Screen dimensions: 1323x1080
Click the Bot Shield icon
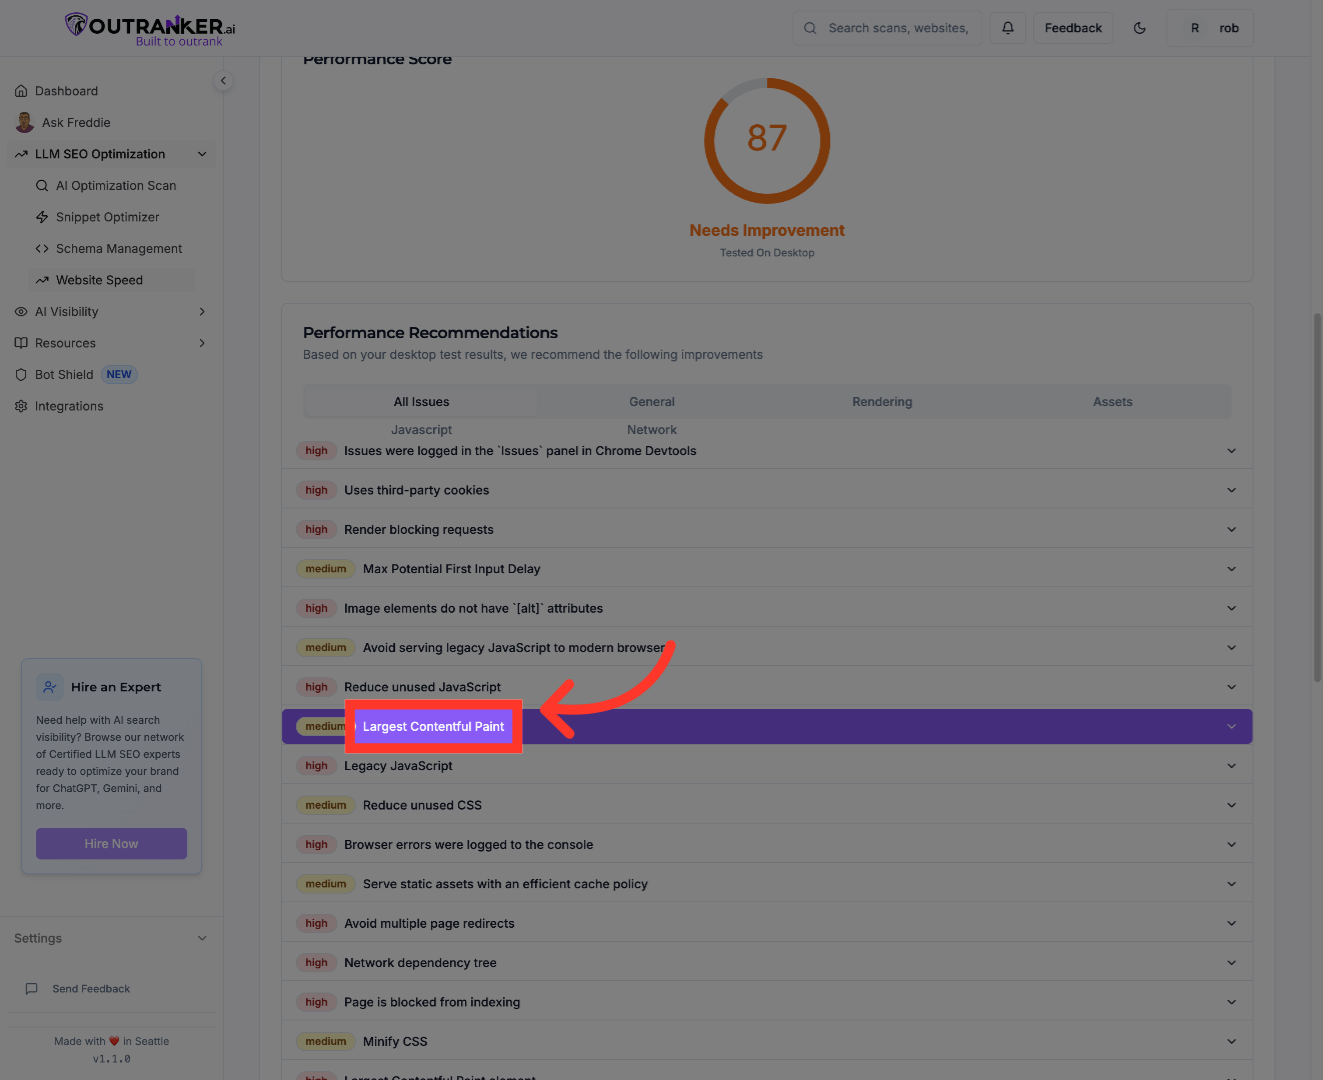click(x=21, y=375)
